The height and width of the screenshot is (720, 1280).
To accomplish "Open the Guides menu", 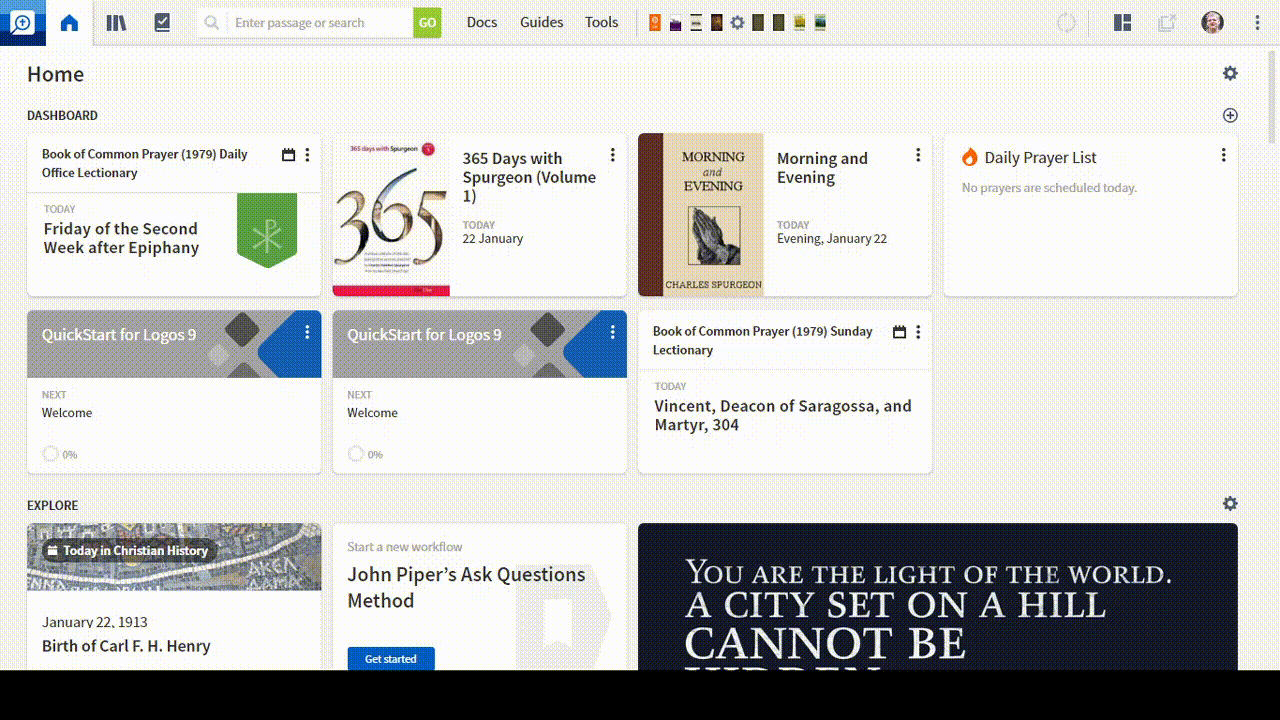I will point(541,22).
